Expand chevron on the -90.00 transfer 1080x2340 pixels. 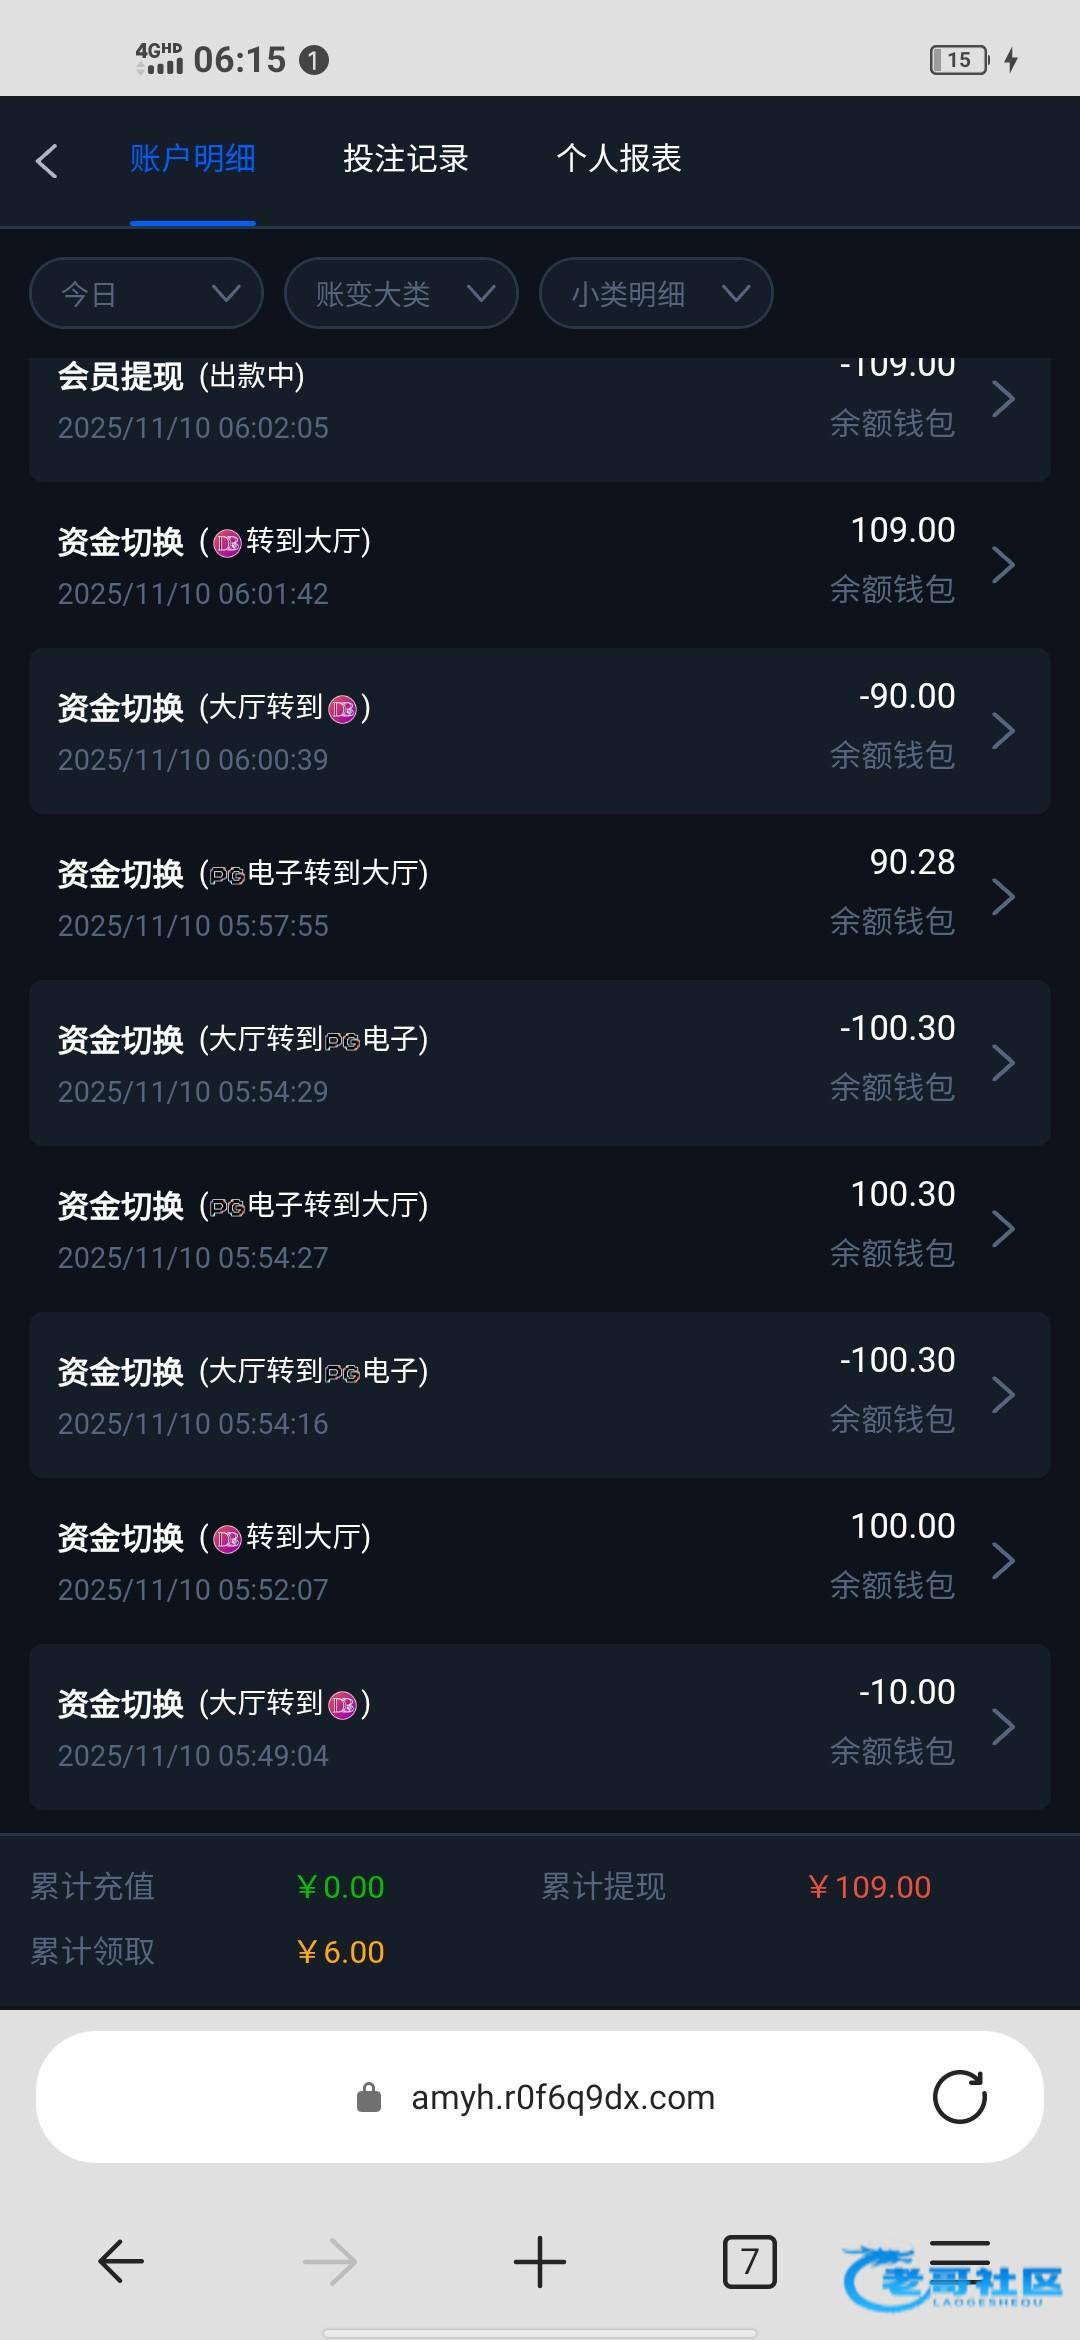click(1003, 731)
